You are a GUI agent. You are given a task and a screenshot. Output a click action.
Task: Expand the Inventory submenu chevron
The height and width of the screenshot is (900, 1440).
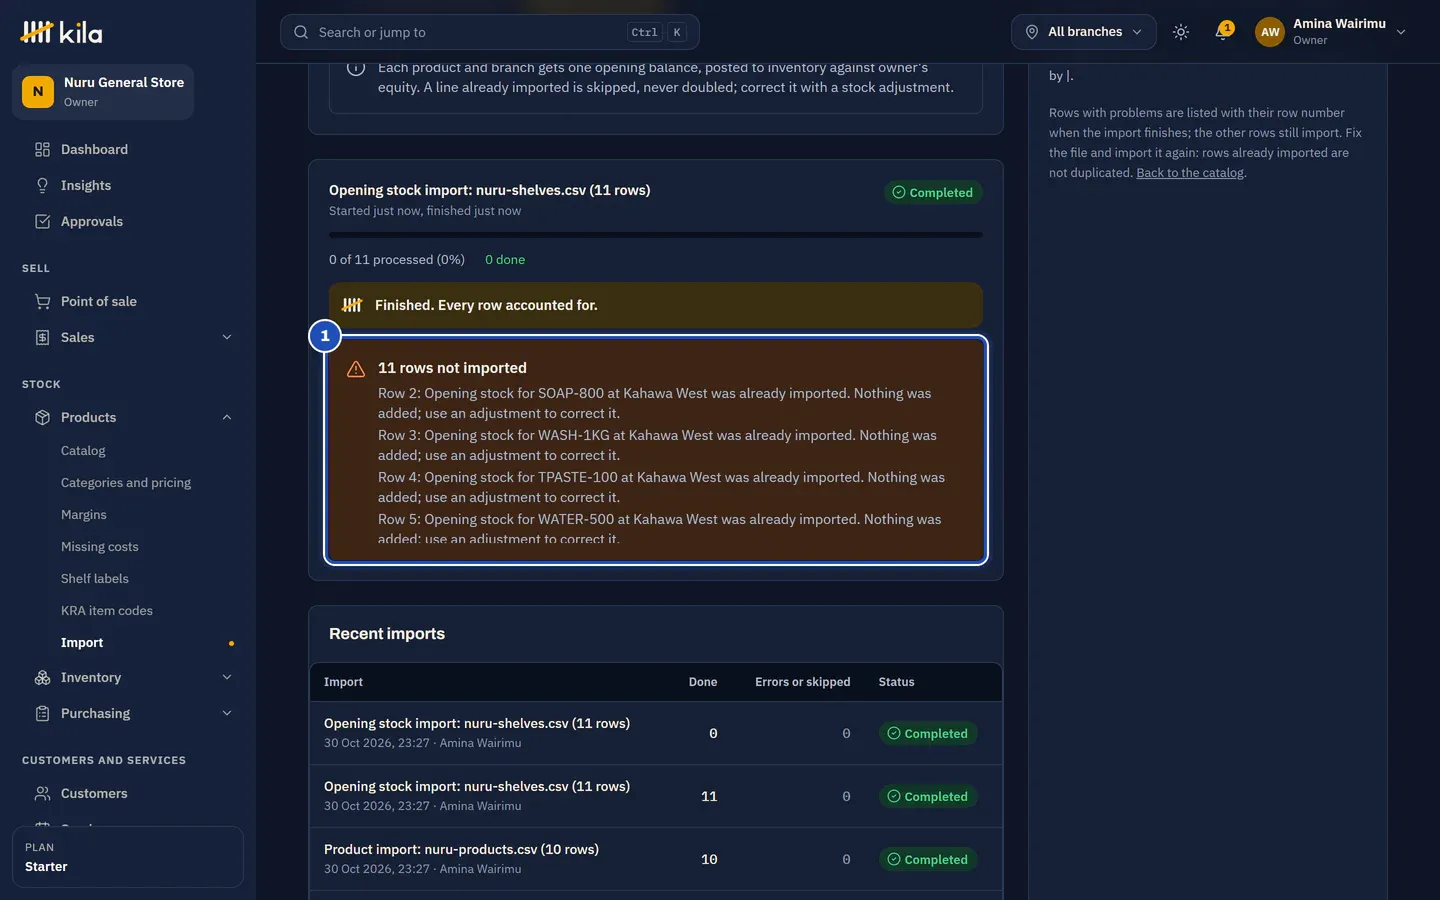(x=227, y=677)
